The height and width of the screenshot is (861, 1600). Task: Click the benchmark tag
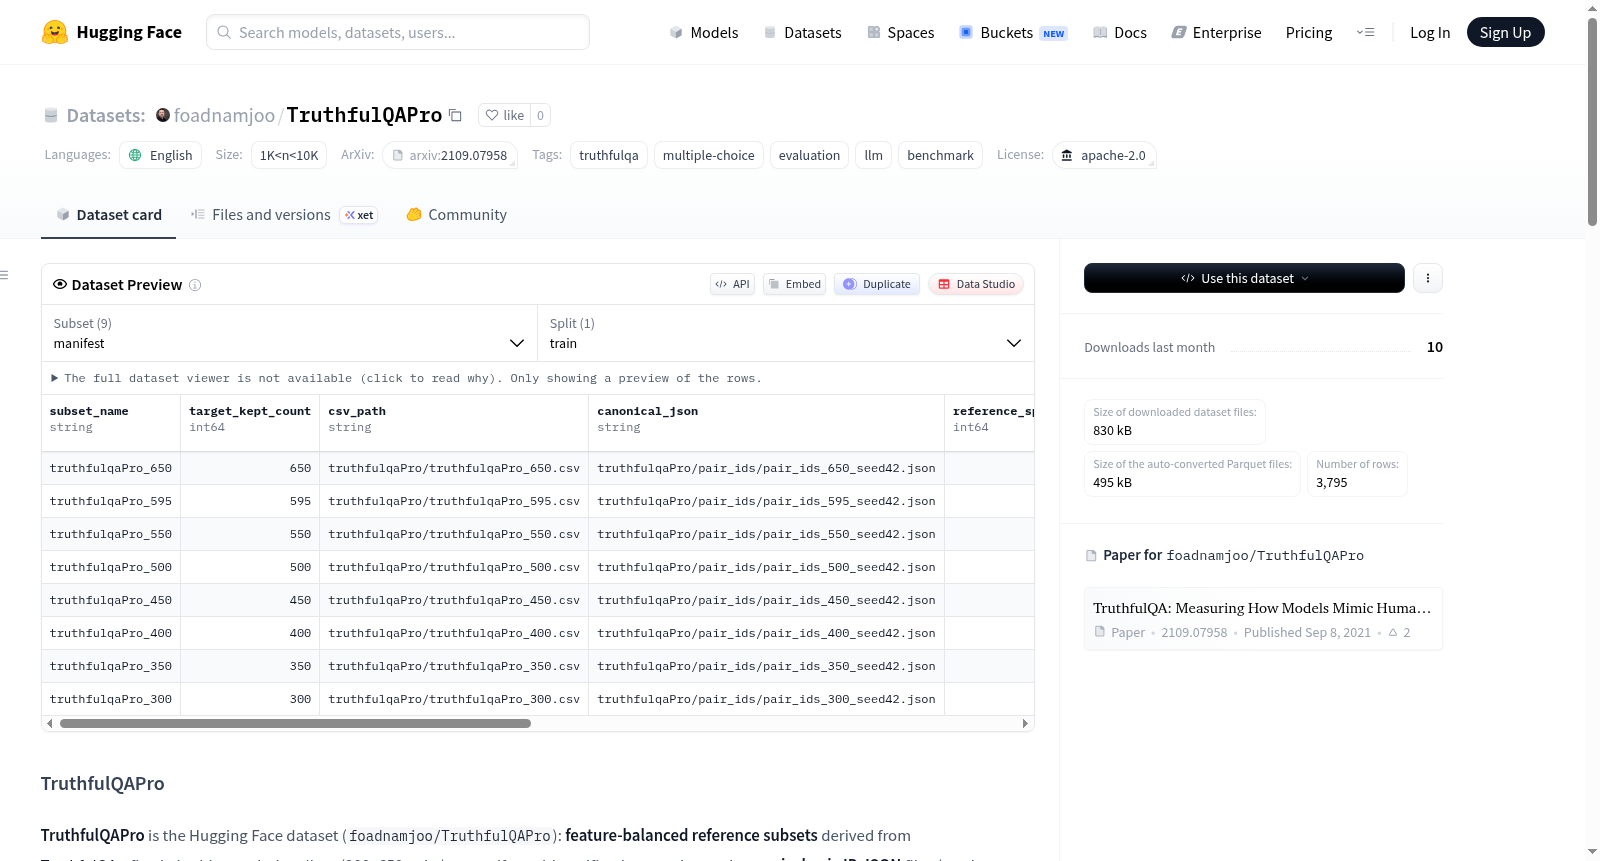pyautogui.click(x=940, y=155)
